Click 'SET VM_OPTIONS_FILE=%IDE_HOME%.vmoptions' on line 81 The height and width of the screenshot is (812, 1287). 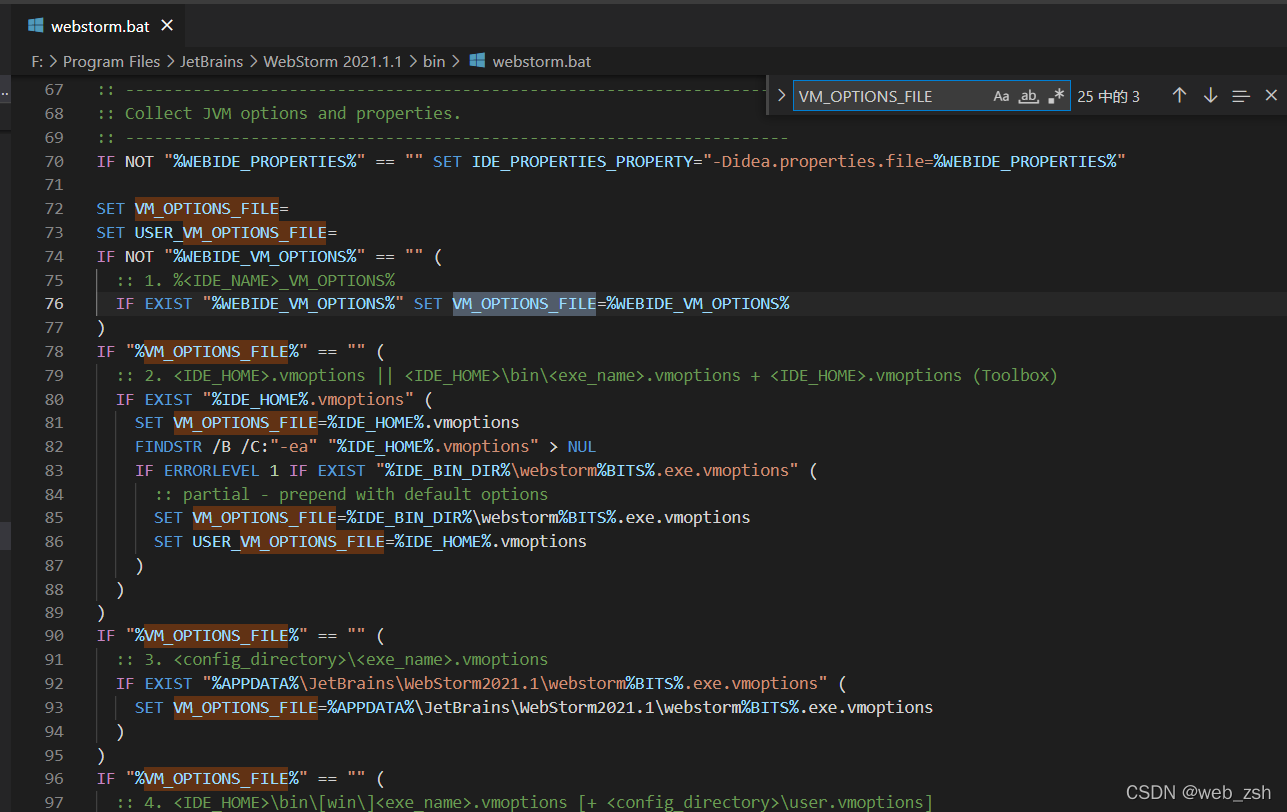pyautogui.click(x=327, y=422)
